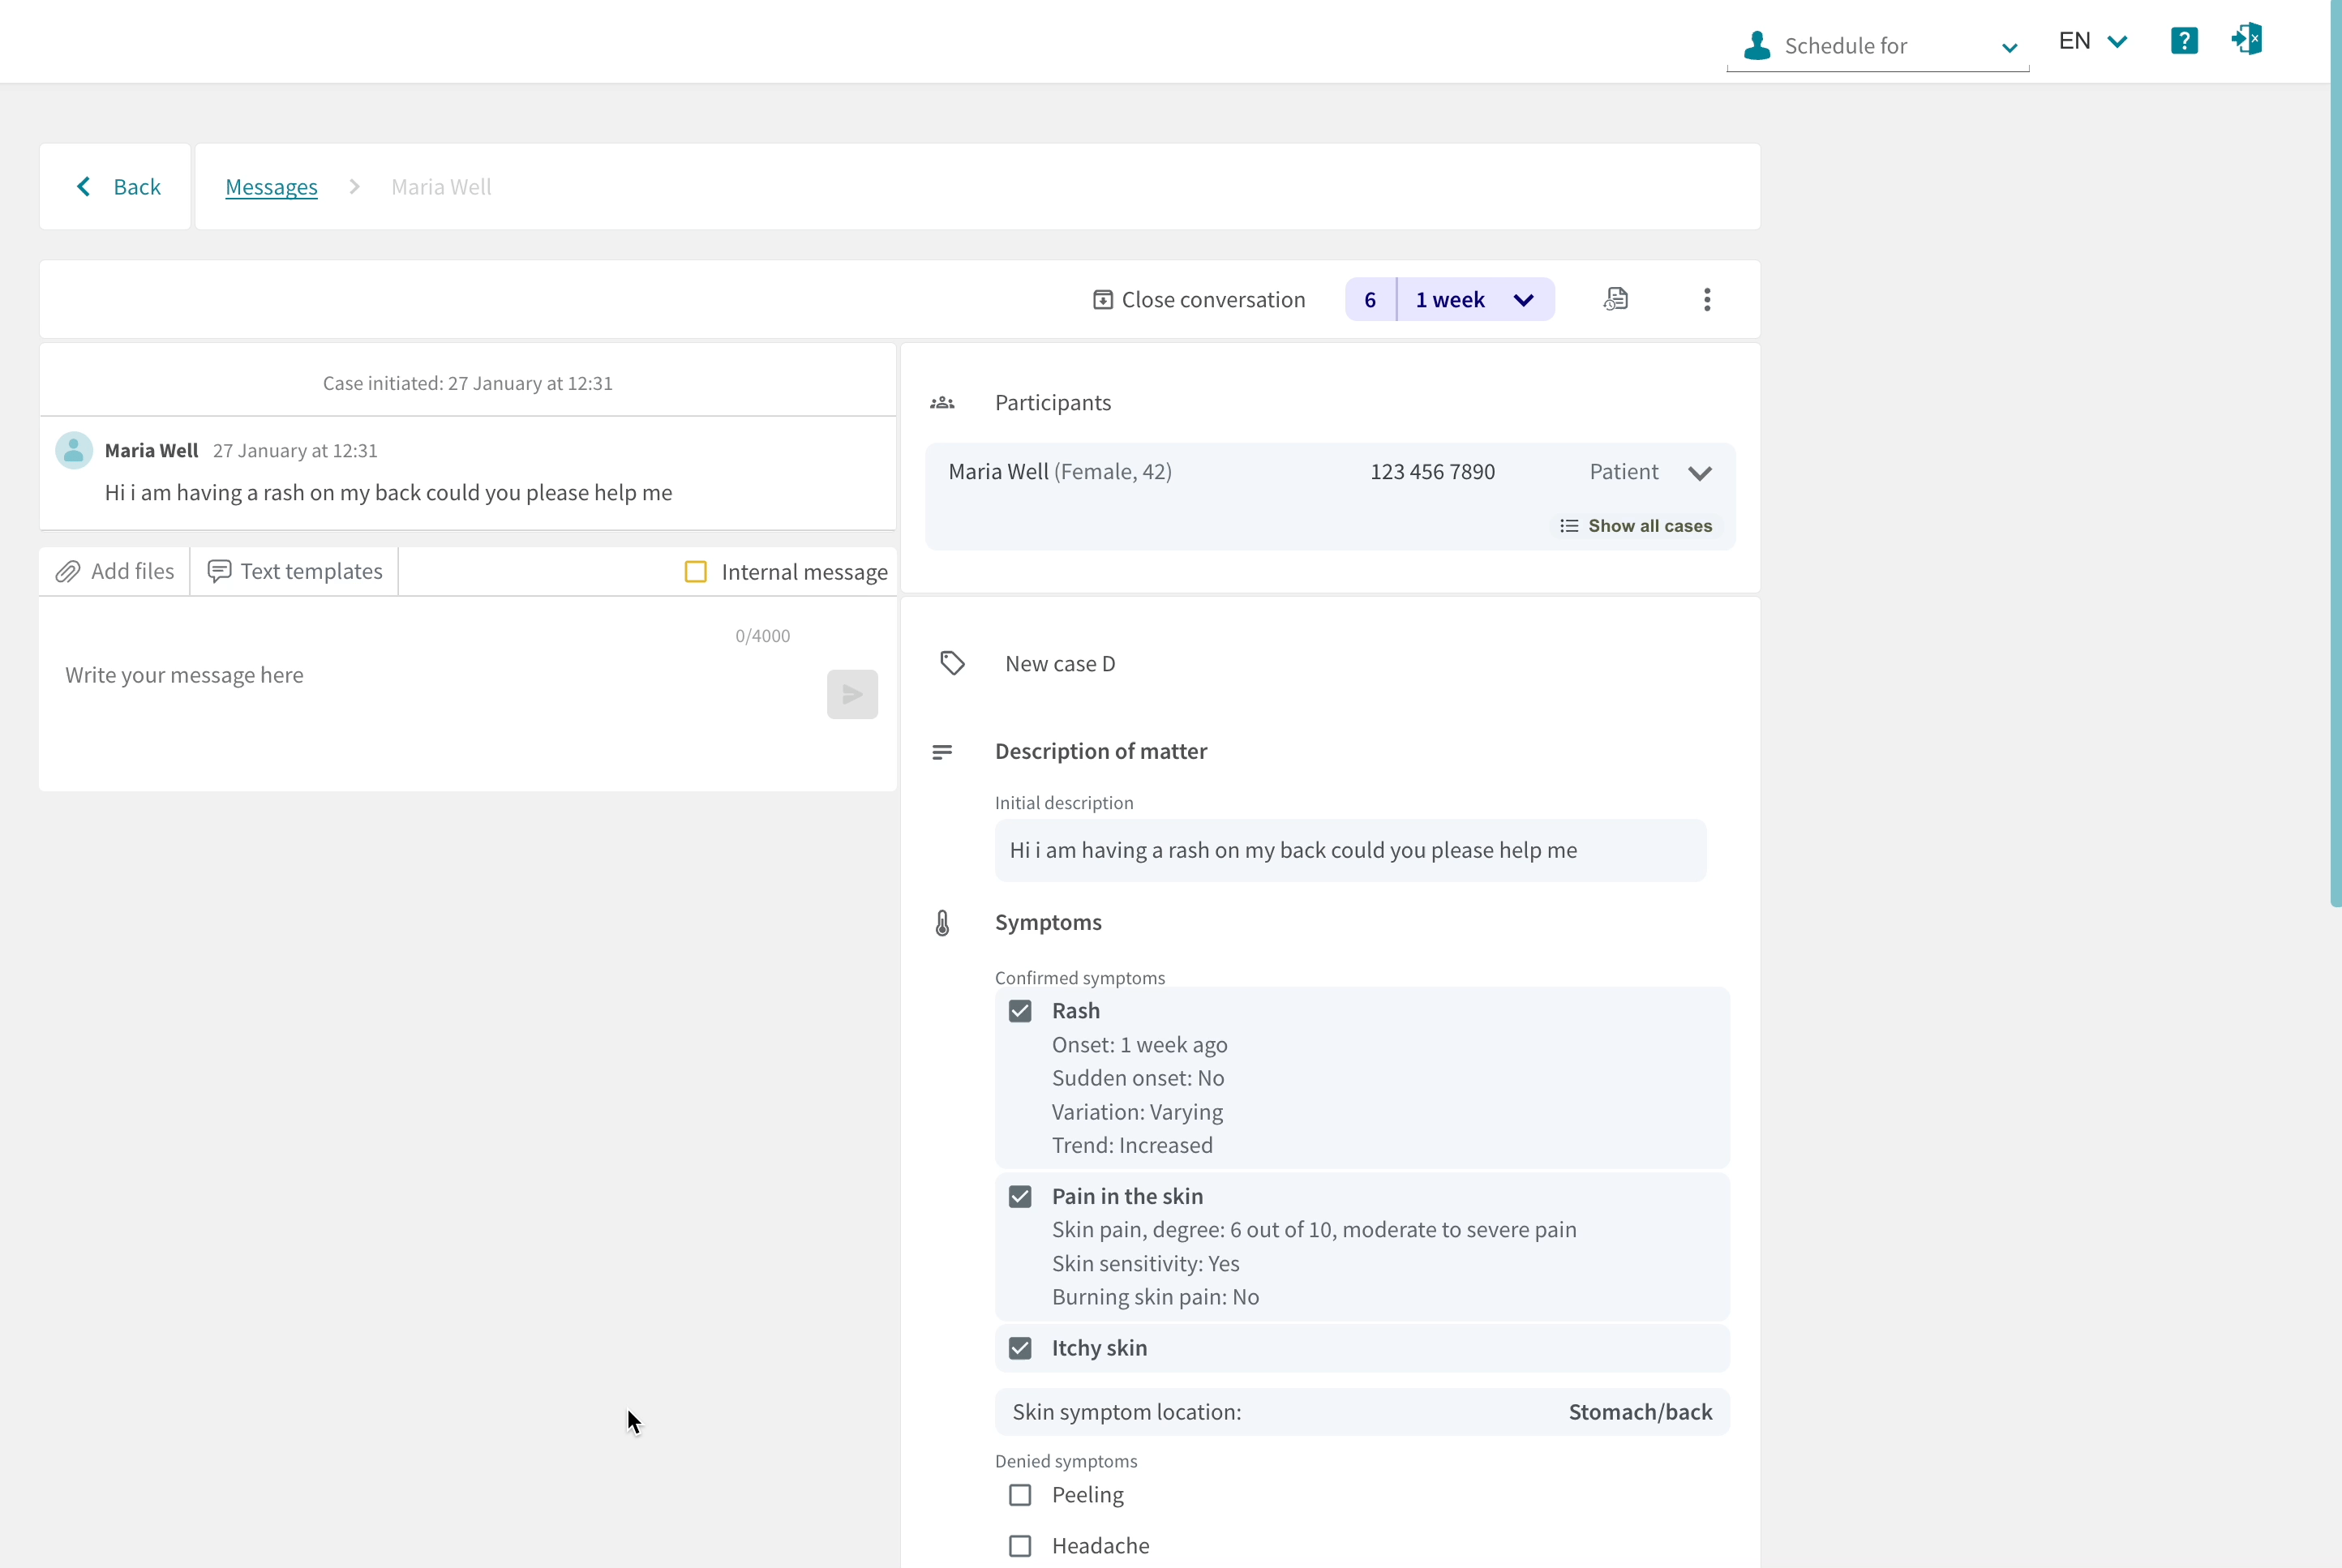This screenshot has height=1568, width=2342.
Task: Click the Back navigation button
Action: pos(115,186)
